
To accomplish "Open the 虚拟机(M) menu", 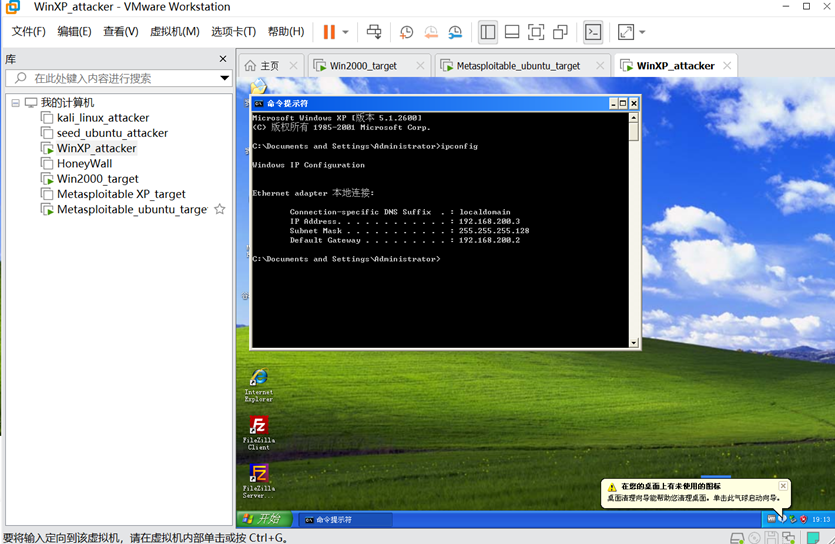I will pyautogui.click(x=175, y=32).
